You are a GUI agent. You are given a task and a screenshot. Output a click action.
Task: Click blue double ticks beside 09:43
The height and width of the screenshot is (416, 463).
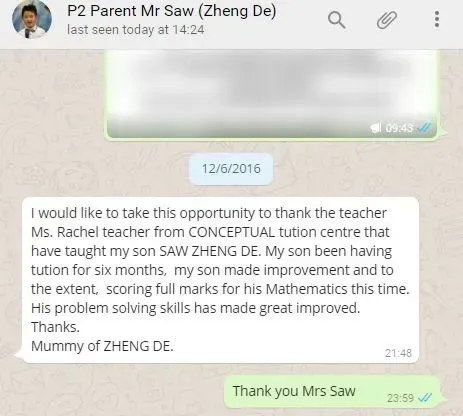tap(424, 127)
